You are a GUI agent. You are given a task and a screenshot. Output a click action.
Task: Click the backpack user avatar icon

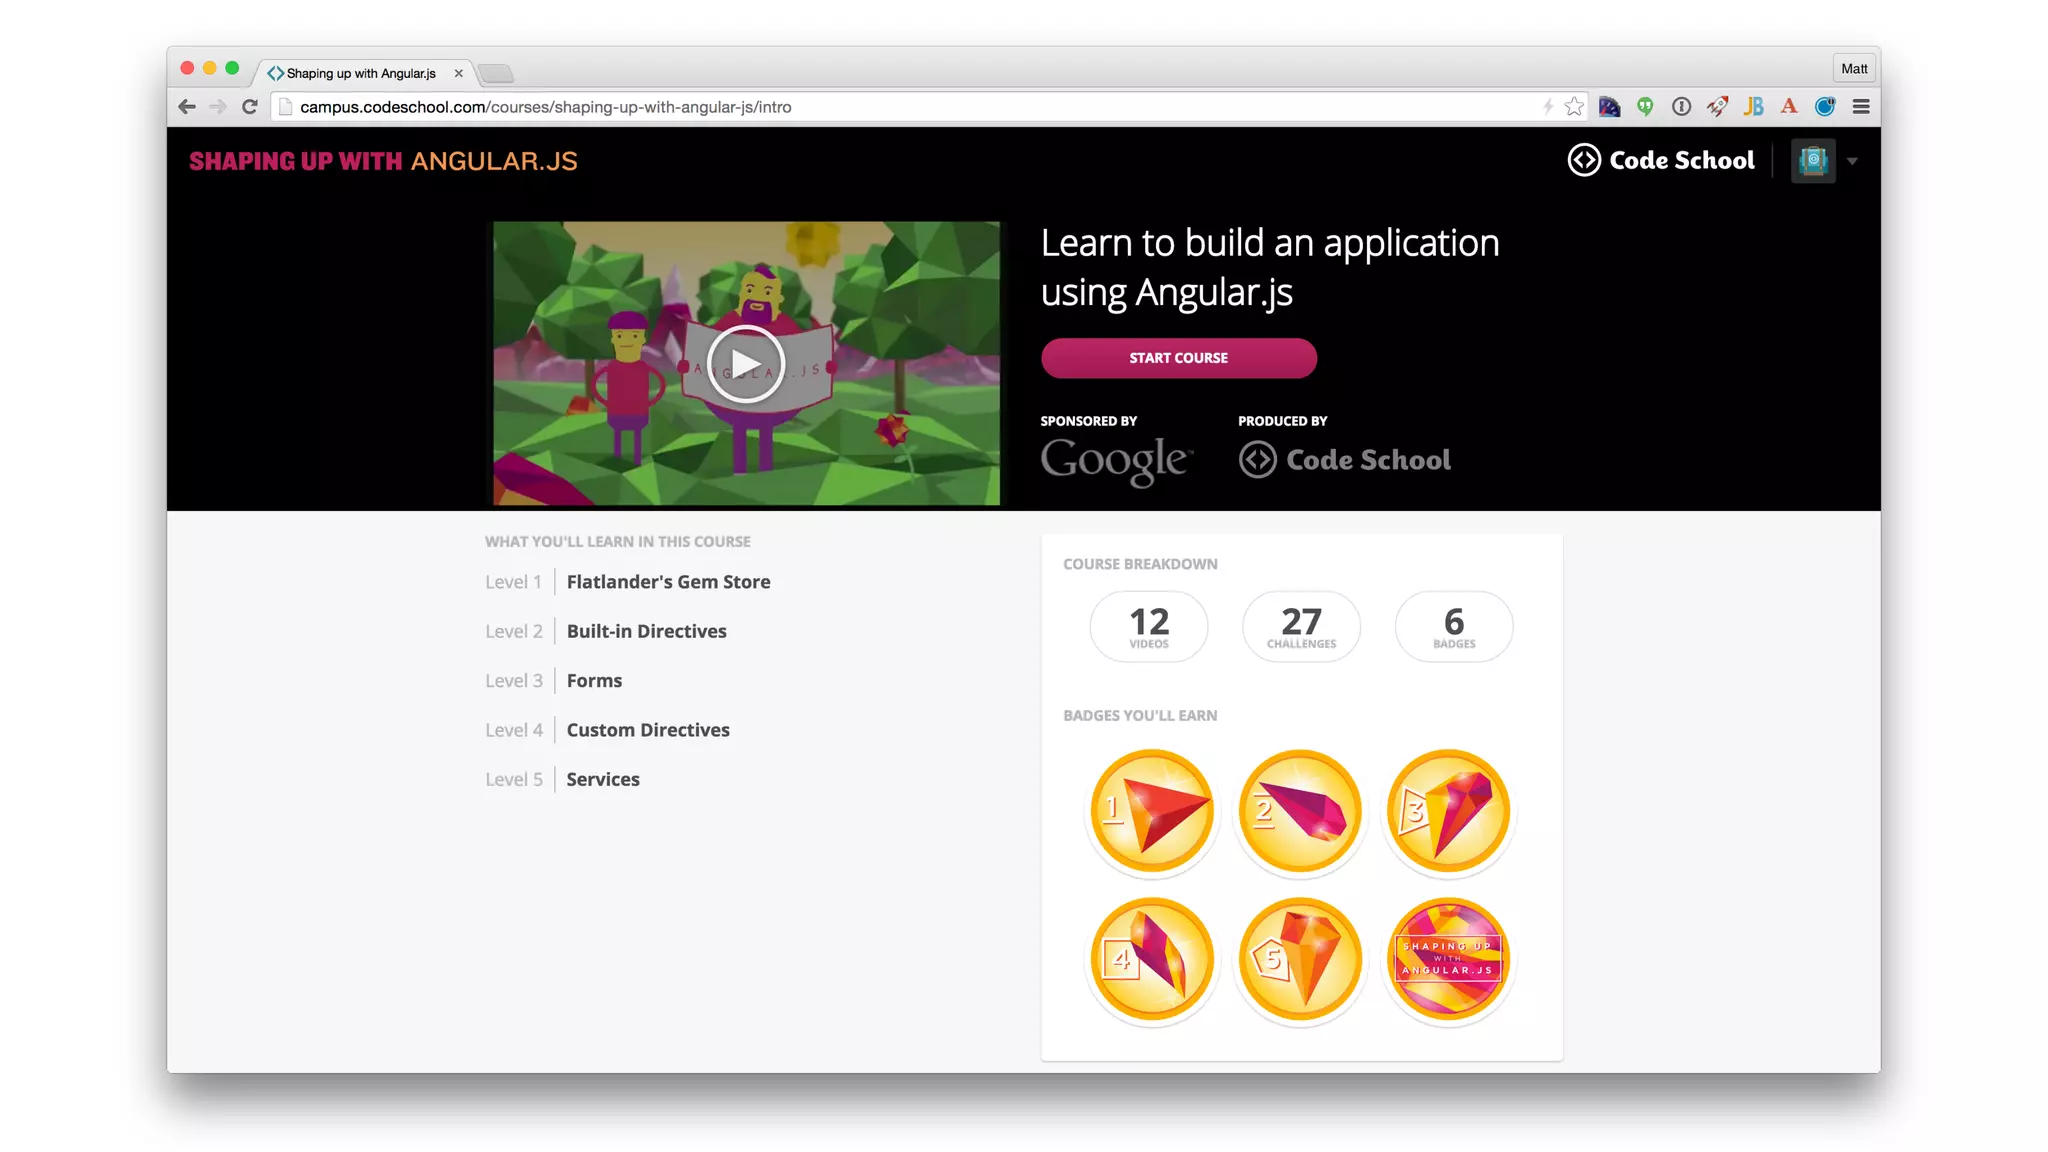click(x=1813, y=160)
